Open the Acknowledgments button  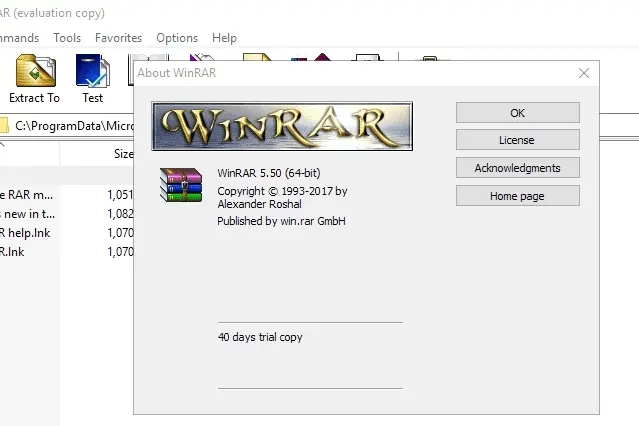pos(518,168)
